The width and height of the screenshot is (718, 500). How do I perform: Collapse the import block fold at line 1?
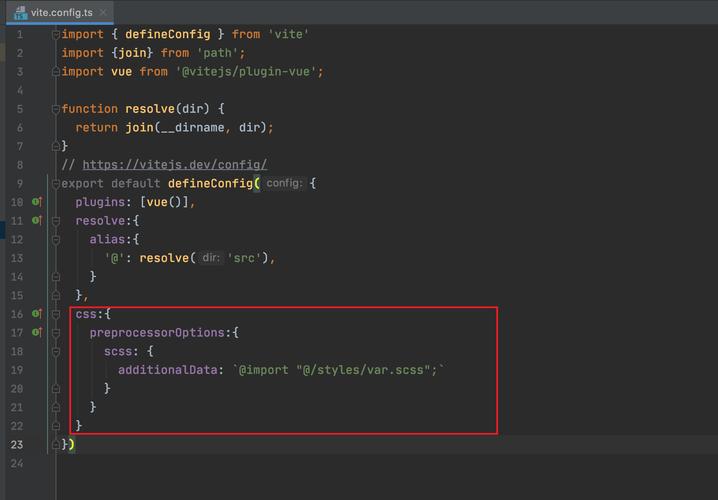[x=56, y=34]
